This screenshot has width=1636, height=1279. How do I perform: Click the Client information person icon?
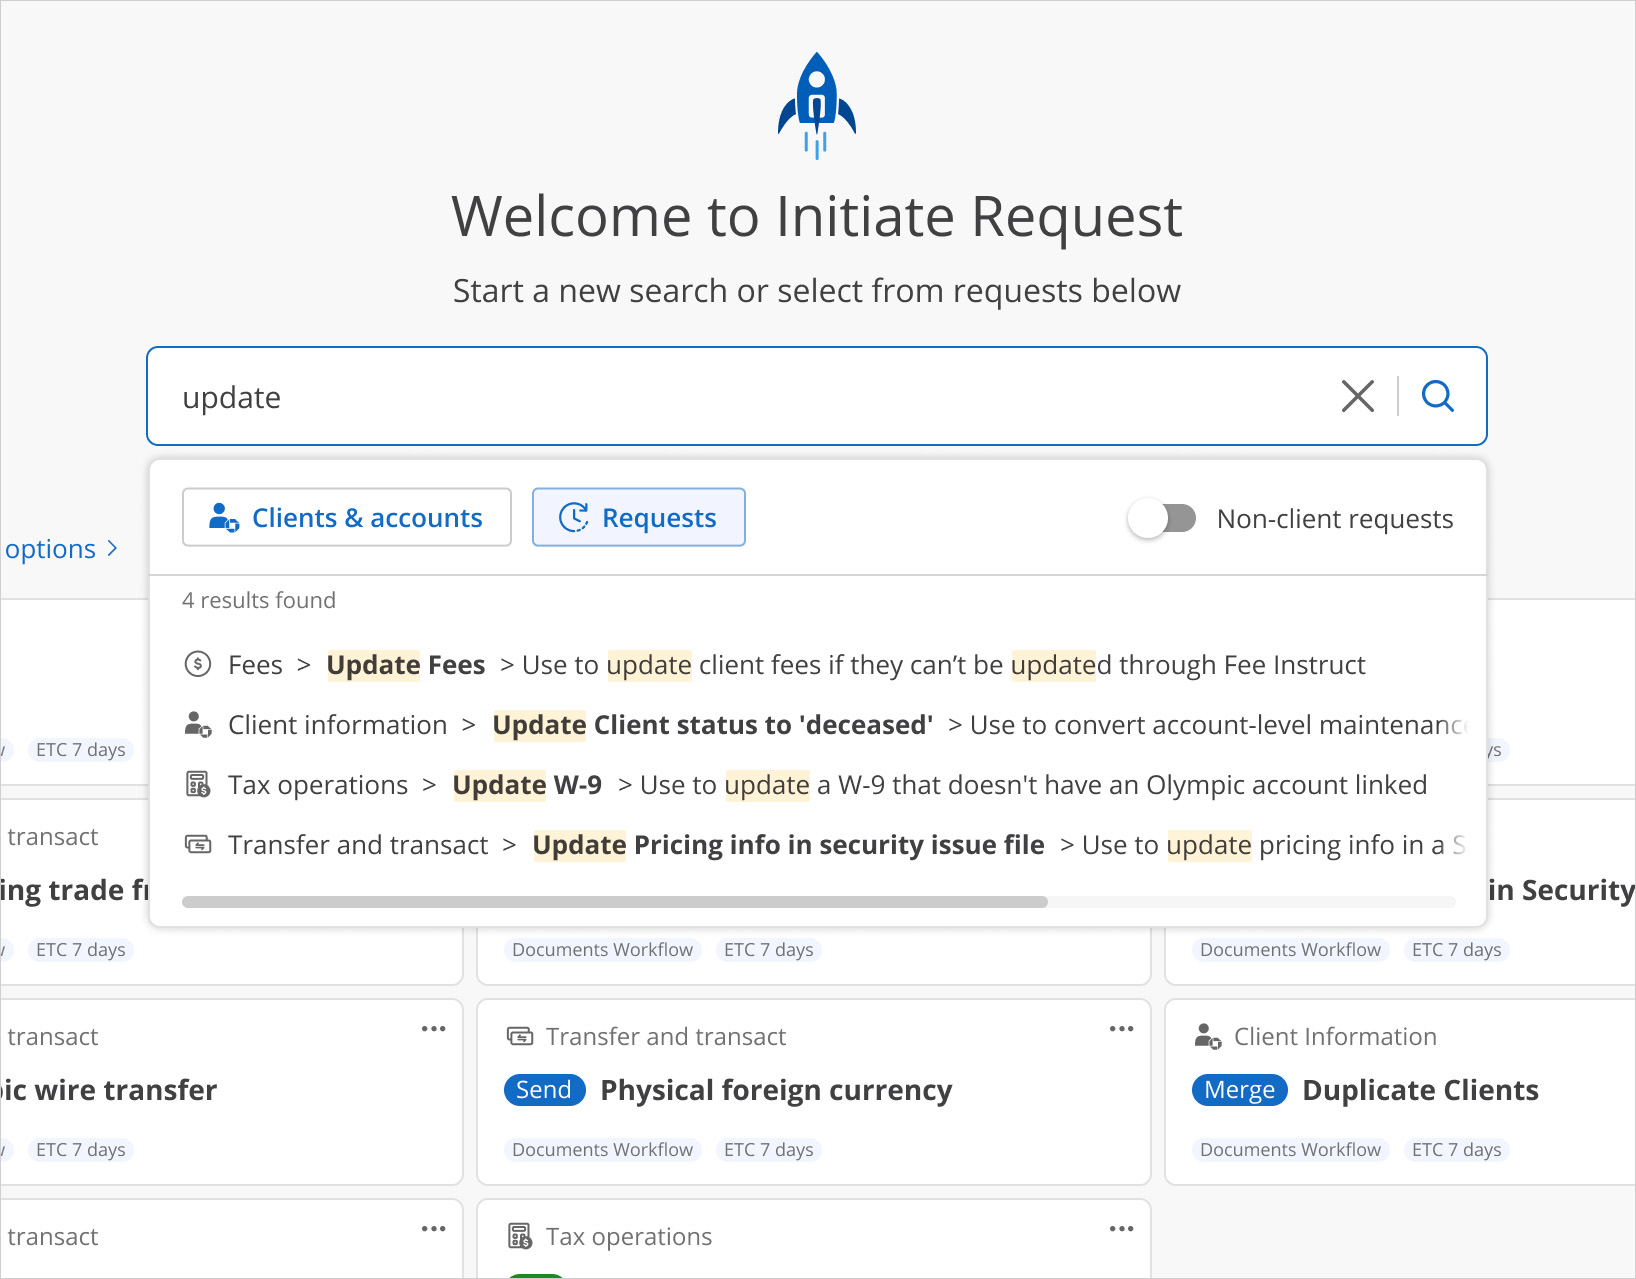click(198, 724)
